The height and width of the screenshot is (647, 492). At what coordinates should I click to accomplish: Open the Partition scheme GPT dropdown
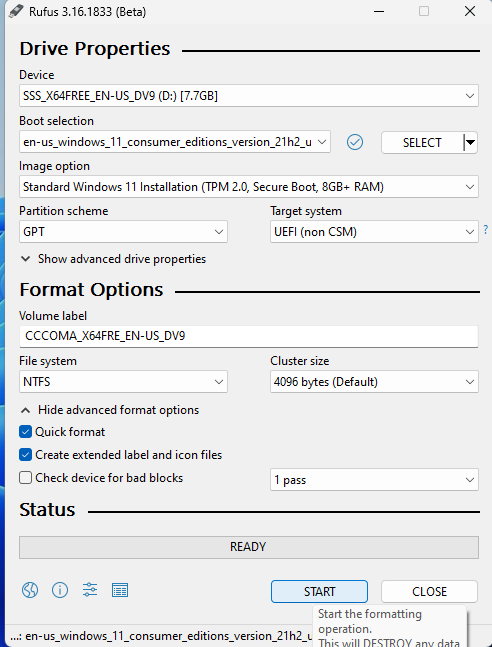point(123,231)
